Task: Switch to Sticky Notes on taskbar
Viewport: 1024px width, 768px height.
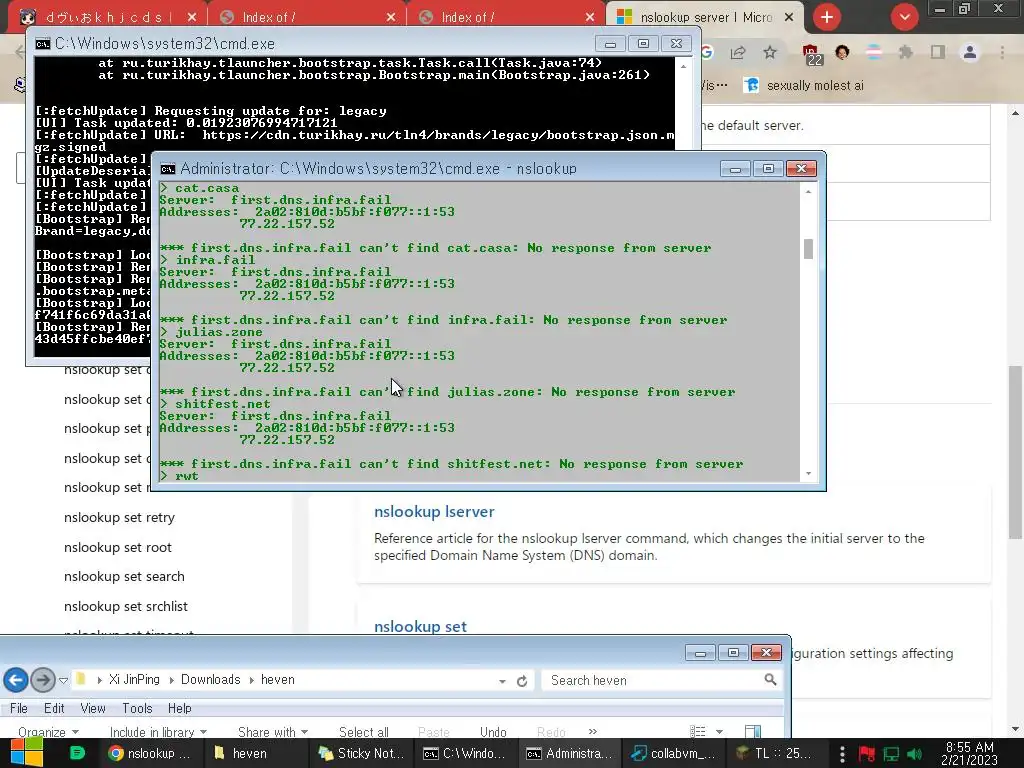Action: tap(361, 753)
